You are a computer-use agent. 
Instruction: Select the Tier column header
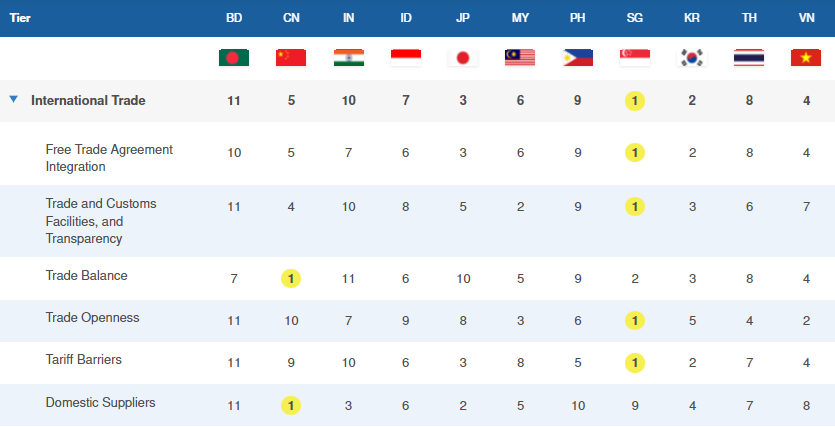[20, 18]
